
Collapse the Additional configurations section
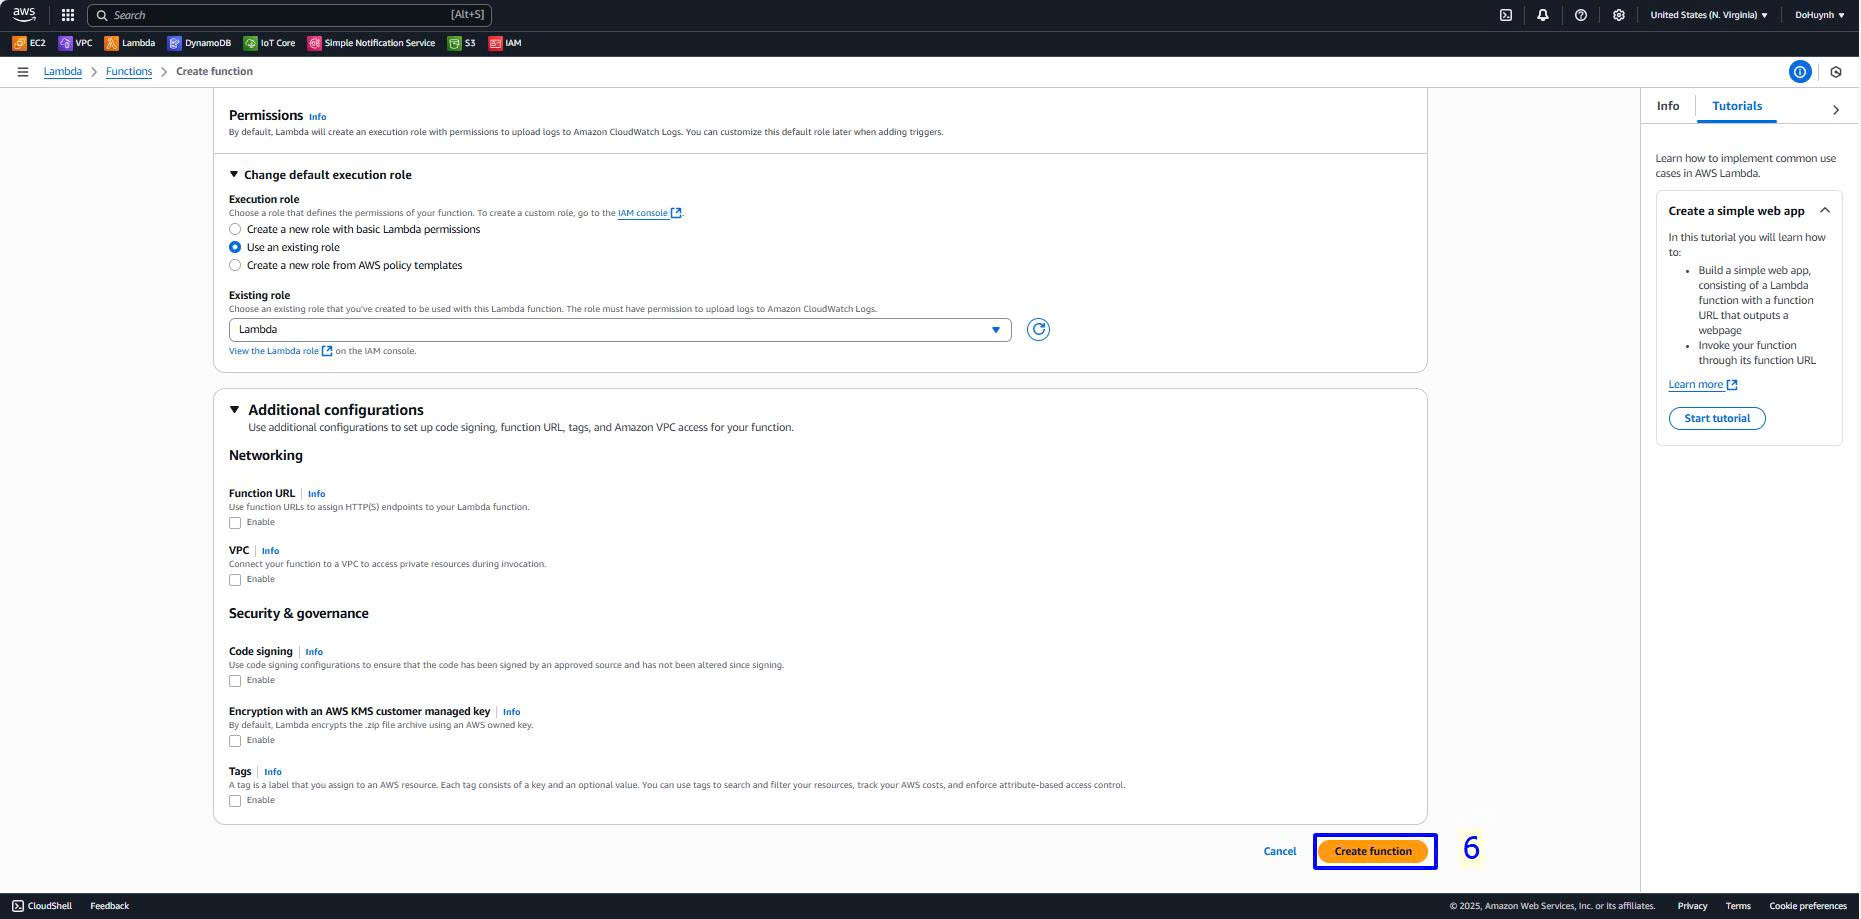[235, 410]
